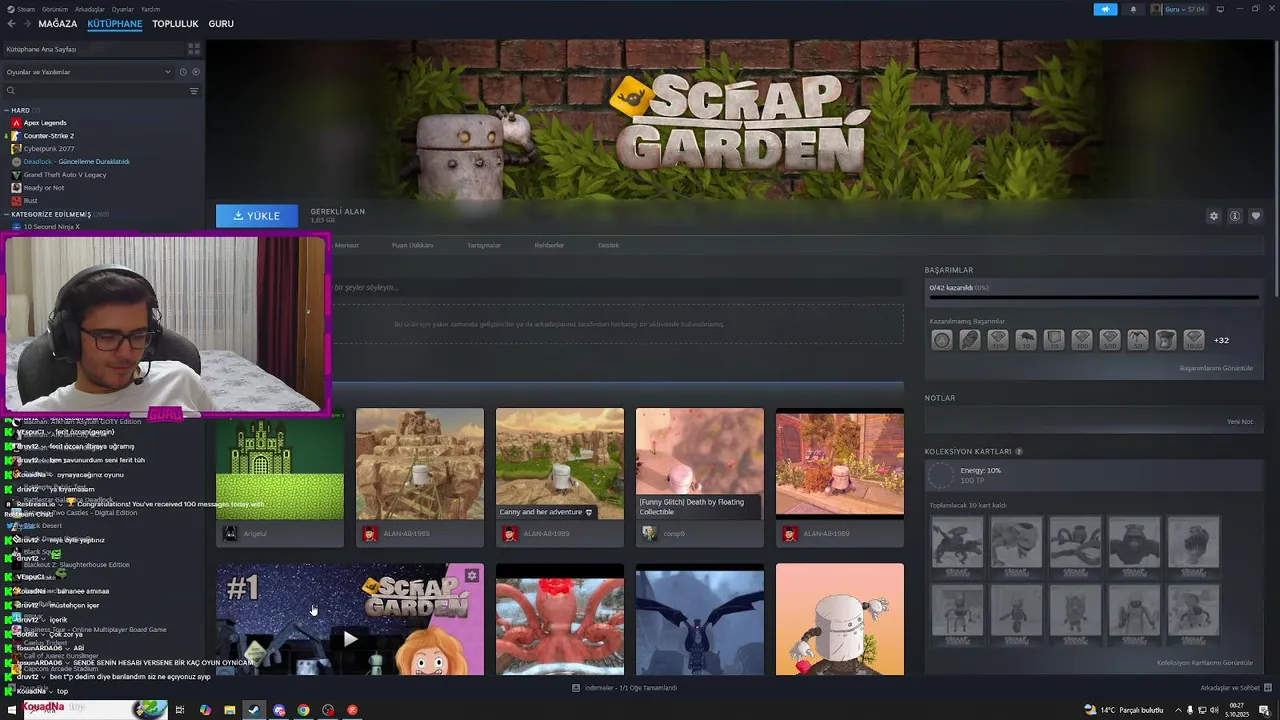Click the Yeni Not button
This screenshot has height=720, width=1280.
[1240, 421]
